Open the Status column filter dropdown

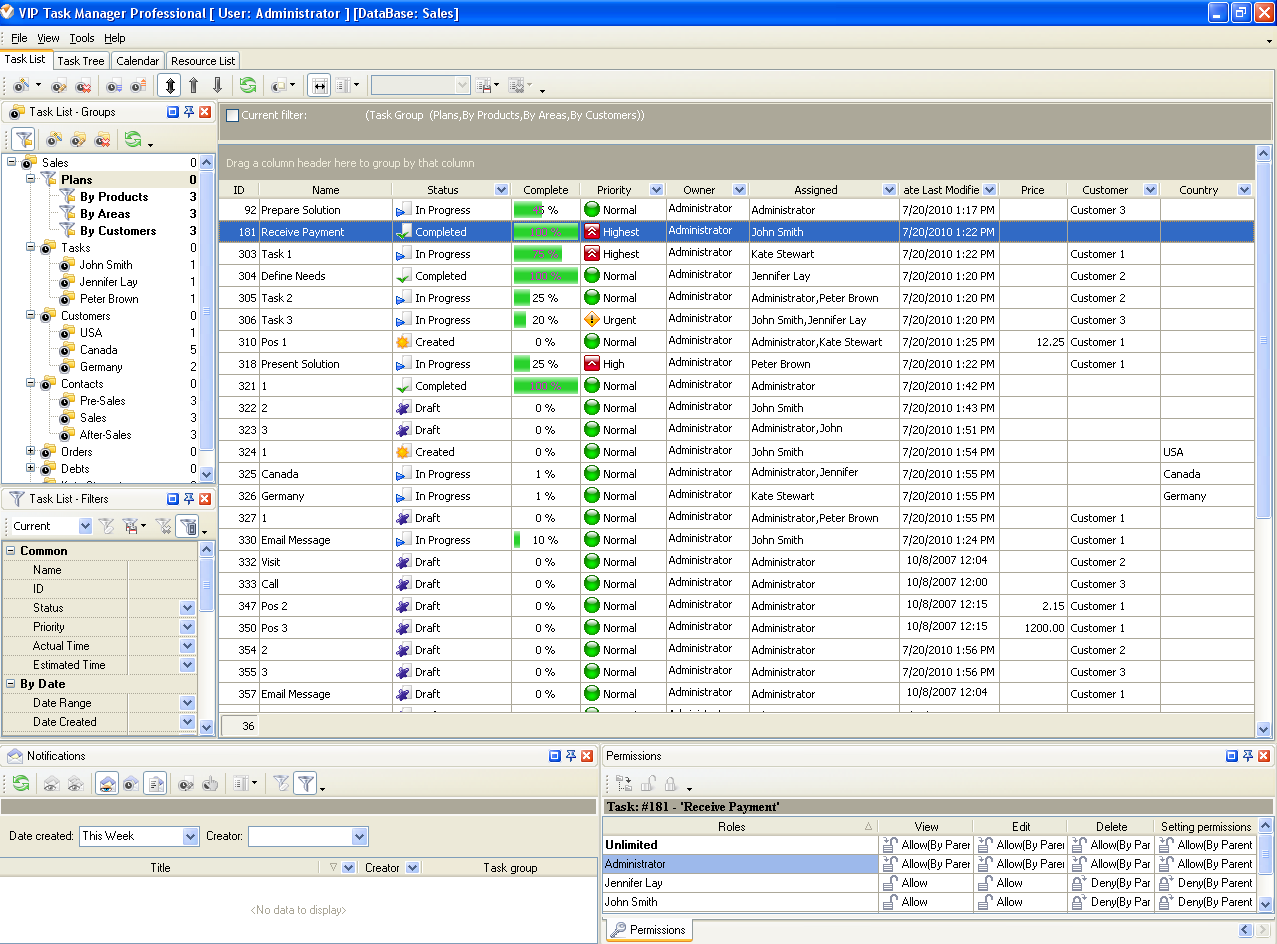pos(502,190)
